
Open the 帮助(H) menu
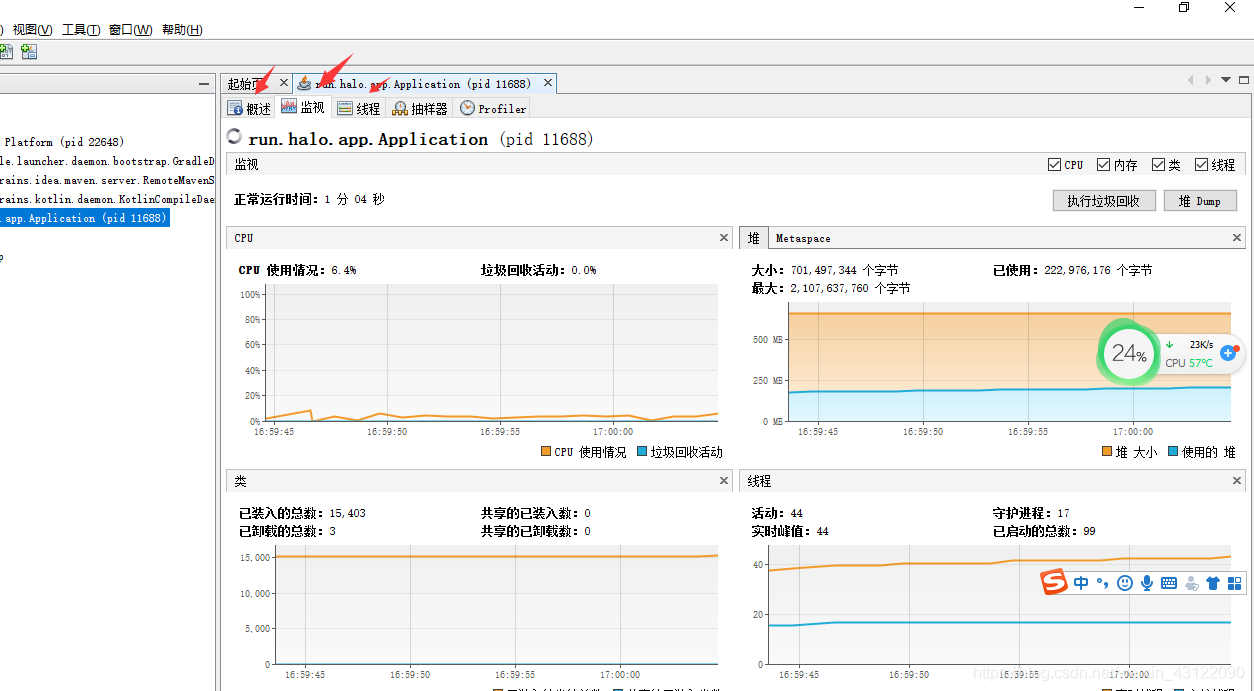(x=182, y=29)
